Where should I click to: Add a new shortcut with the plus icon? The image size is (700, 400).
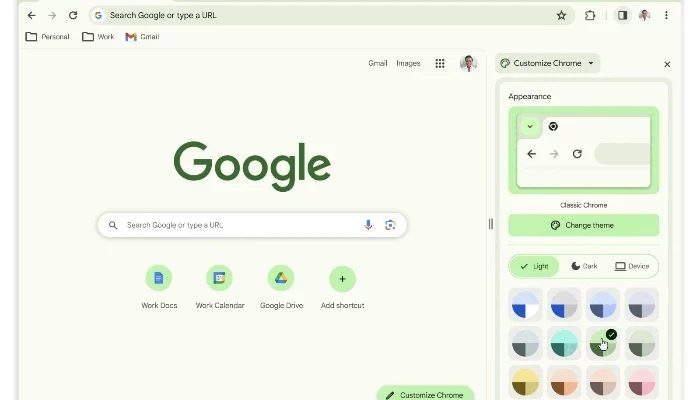tap(342, 279)
